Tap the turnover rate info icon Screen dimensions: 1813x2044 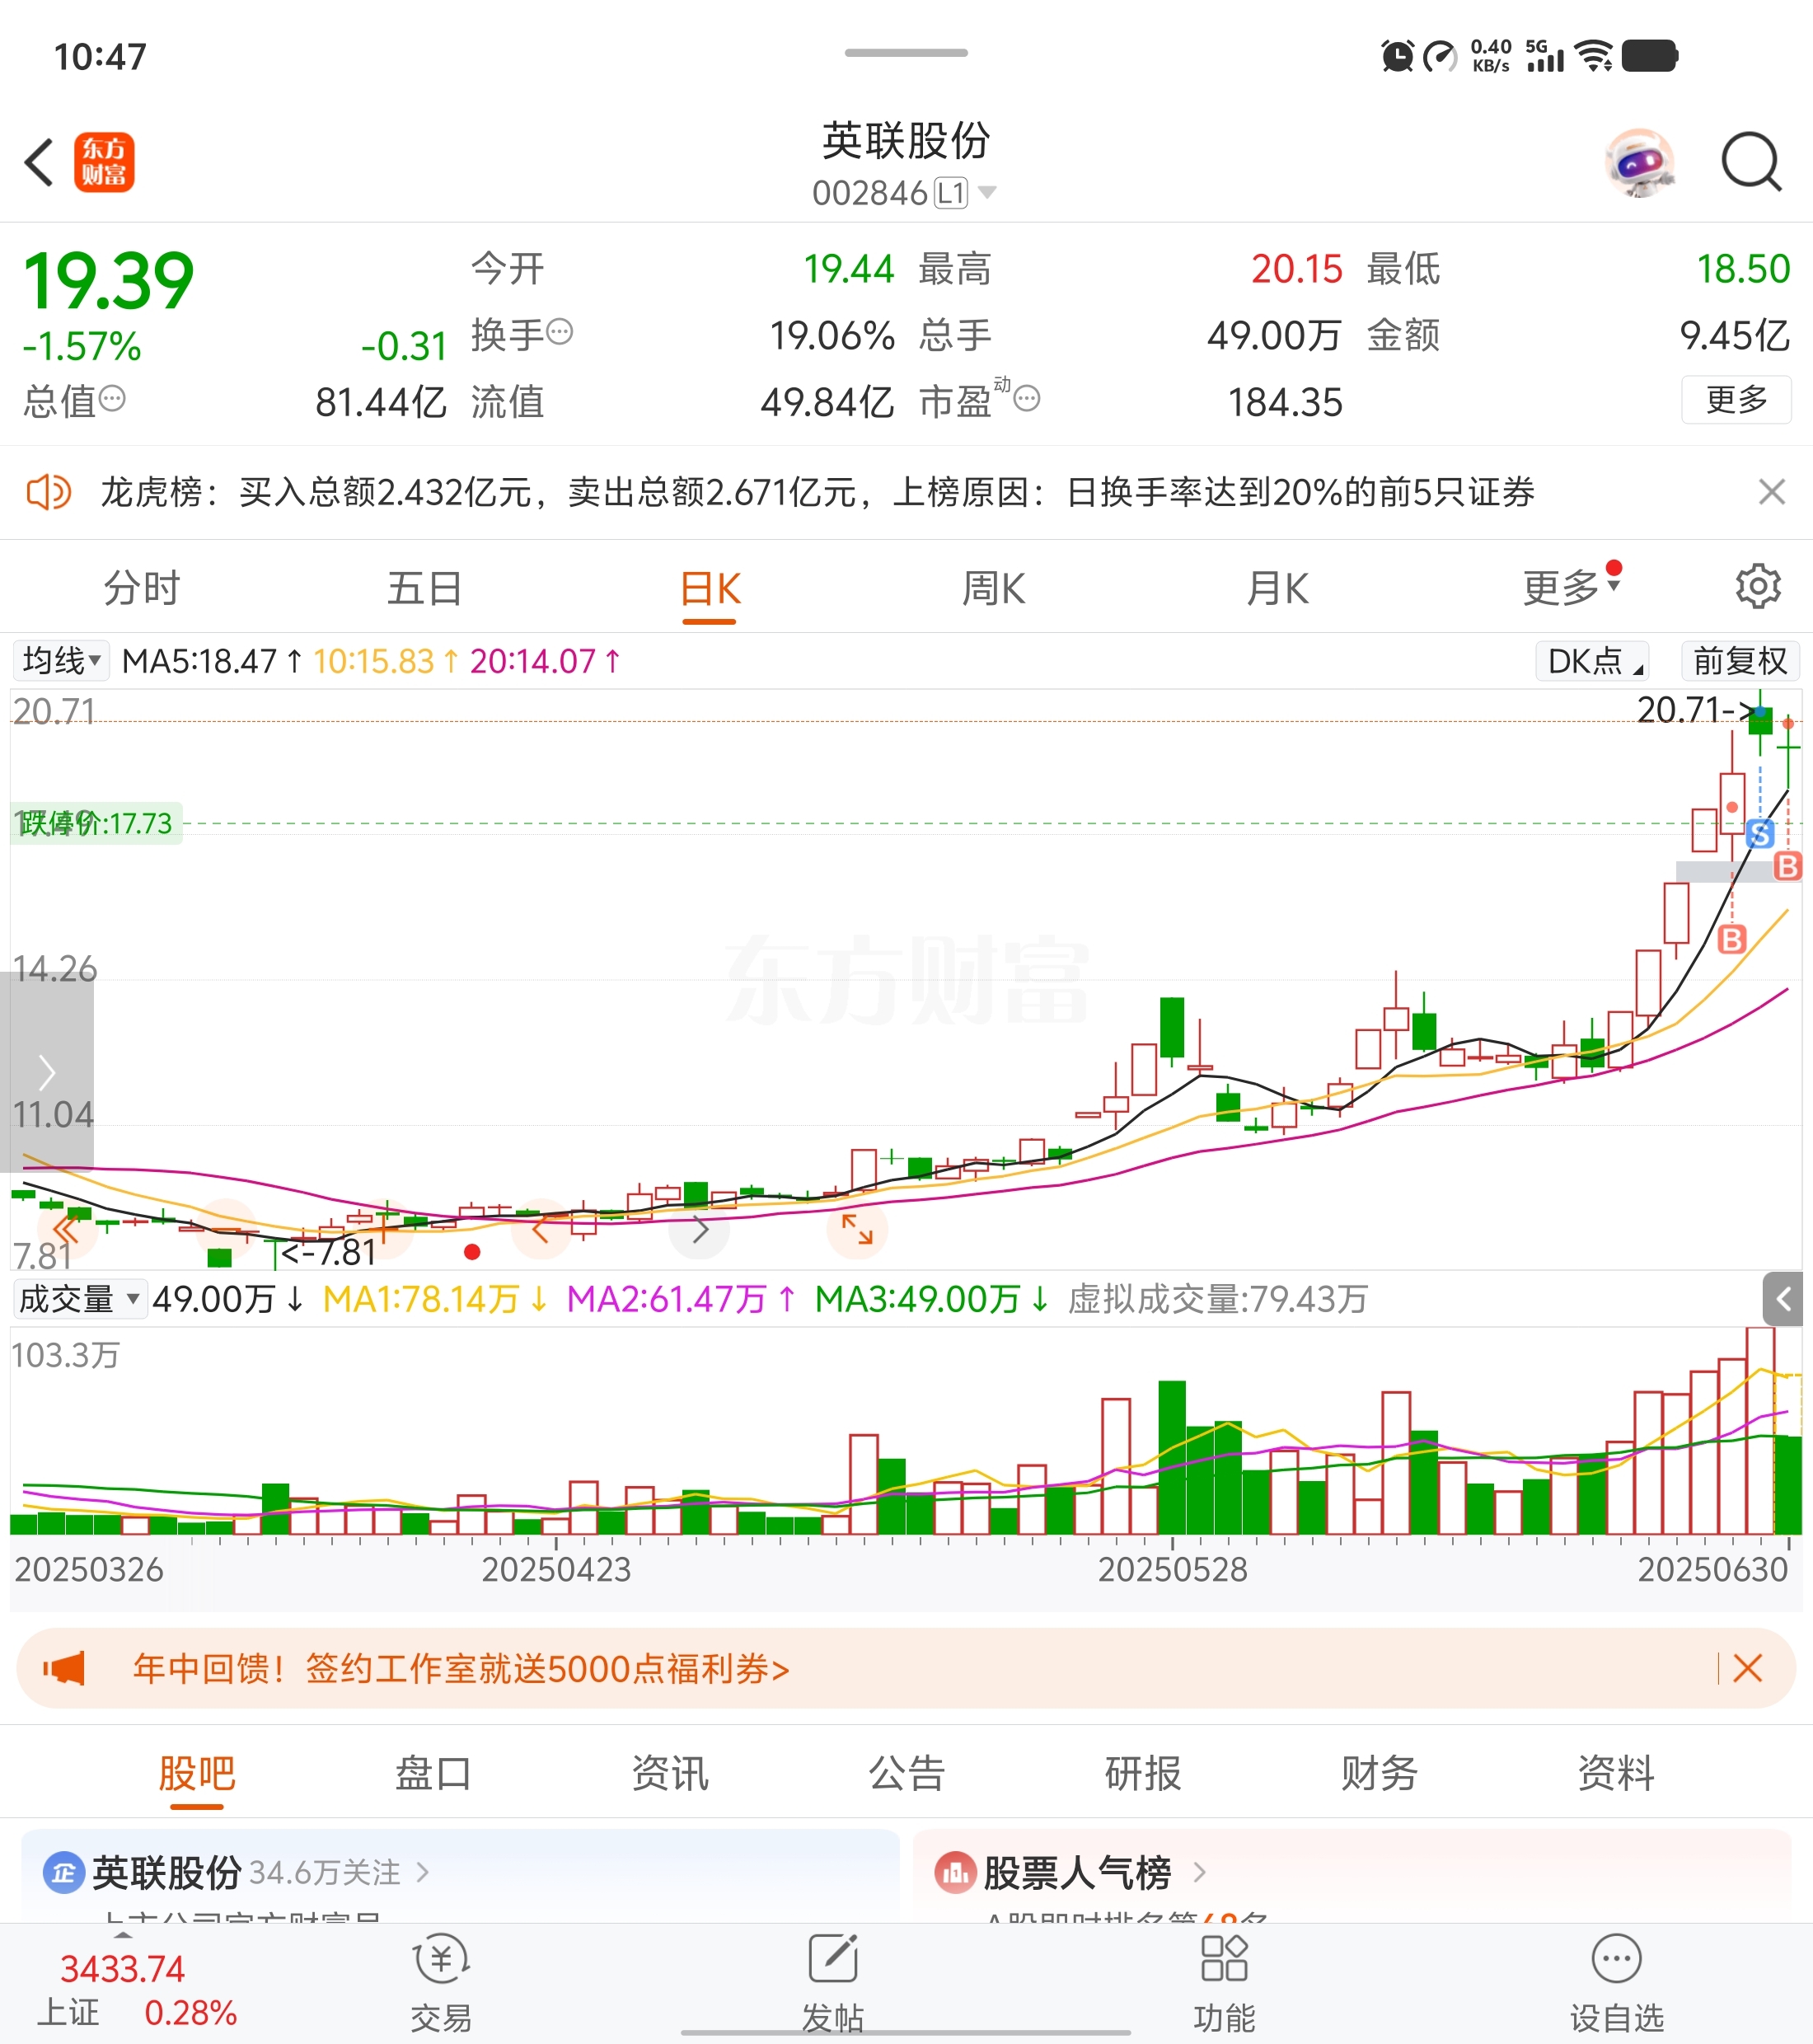(560, 332)
